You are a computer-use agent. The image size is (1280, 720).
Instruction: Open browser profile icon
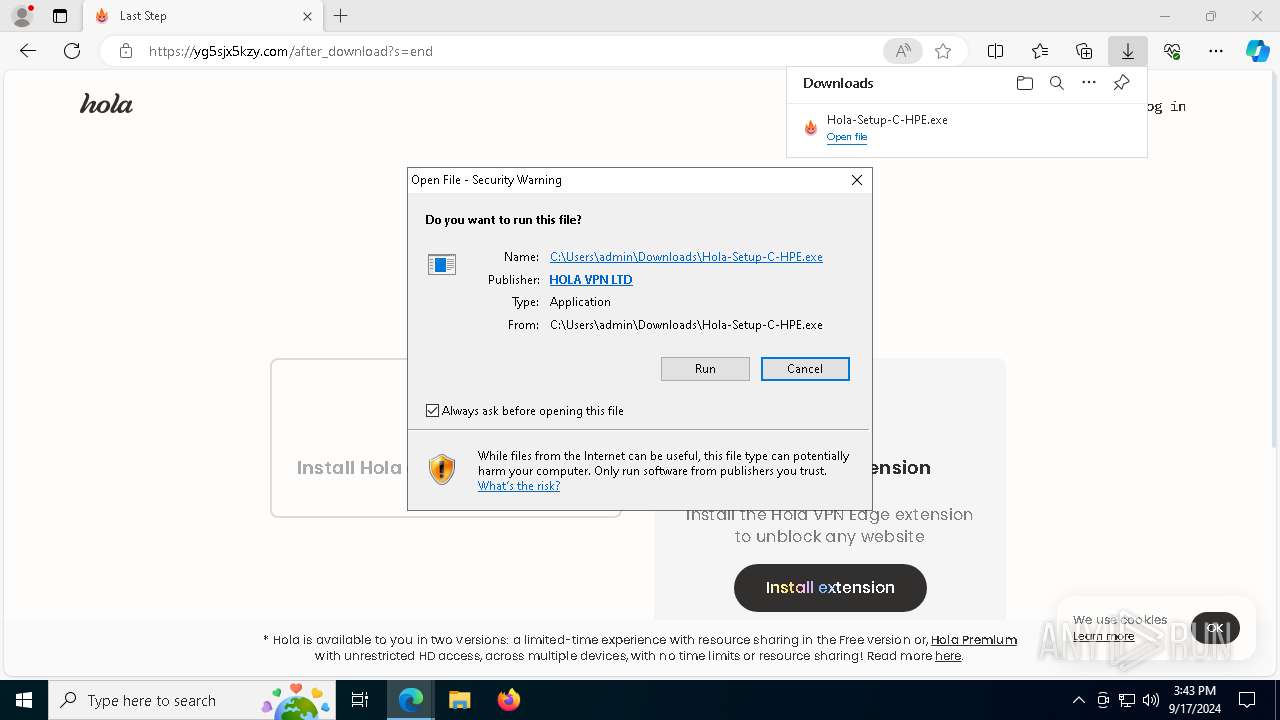pos(21,16)
